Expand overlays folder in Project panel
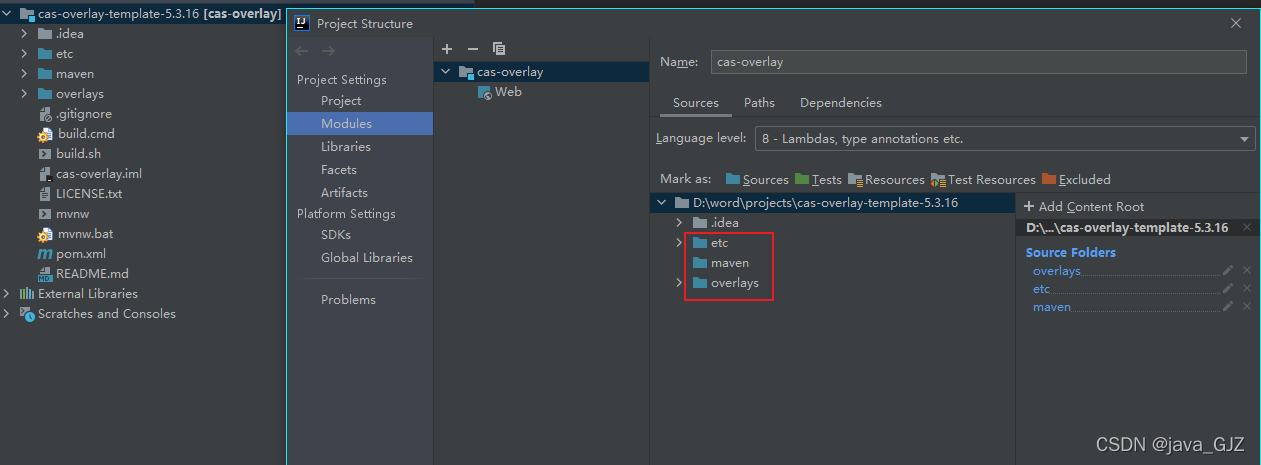Image resolution: width=1261 pixels, height=465 pixels. 24,94
